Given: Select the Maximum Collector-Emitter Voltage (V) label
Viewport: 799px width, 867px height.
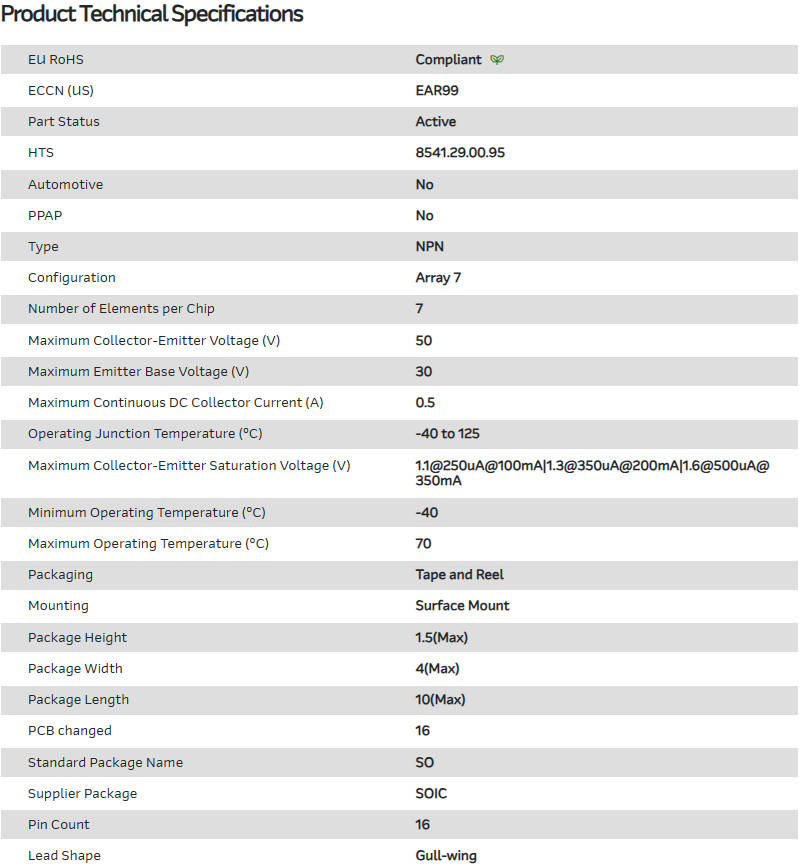Looking at the screenshot, I should click(x=154, y=341).
